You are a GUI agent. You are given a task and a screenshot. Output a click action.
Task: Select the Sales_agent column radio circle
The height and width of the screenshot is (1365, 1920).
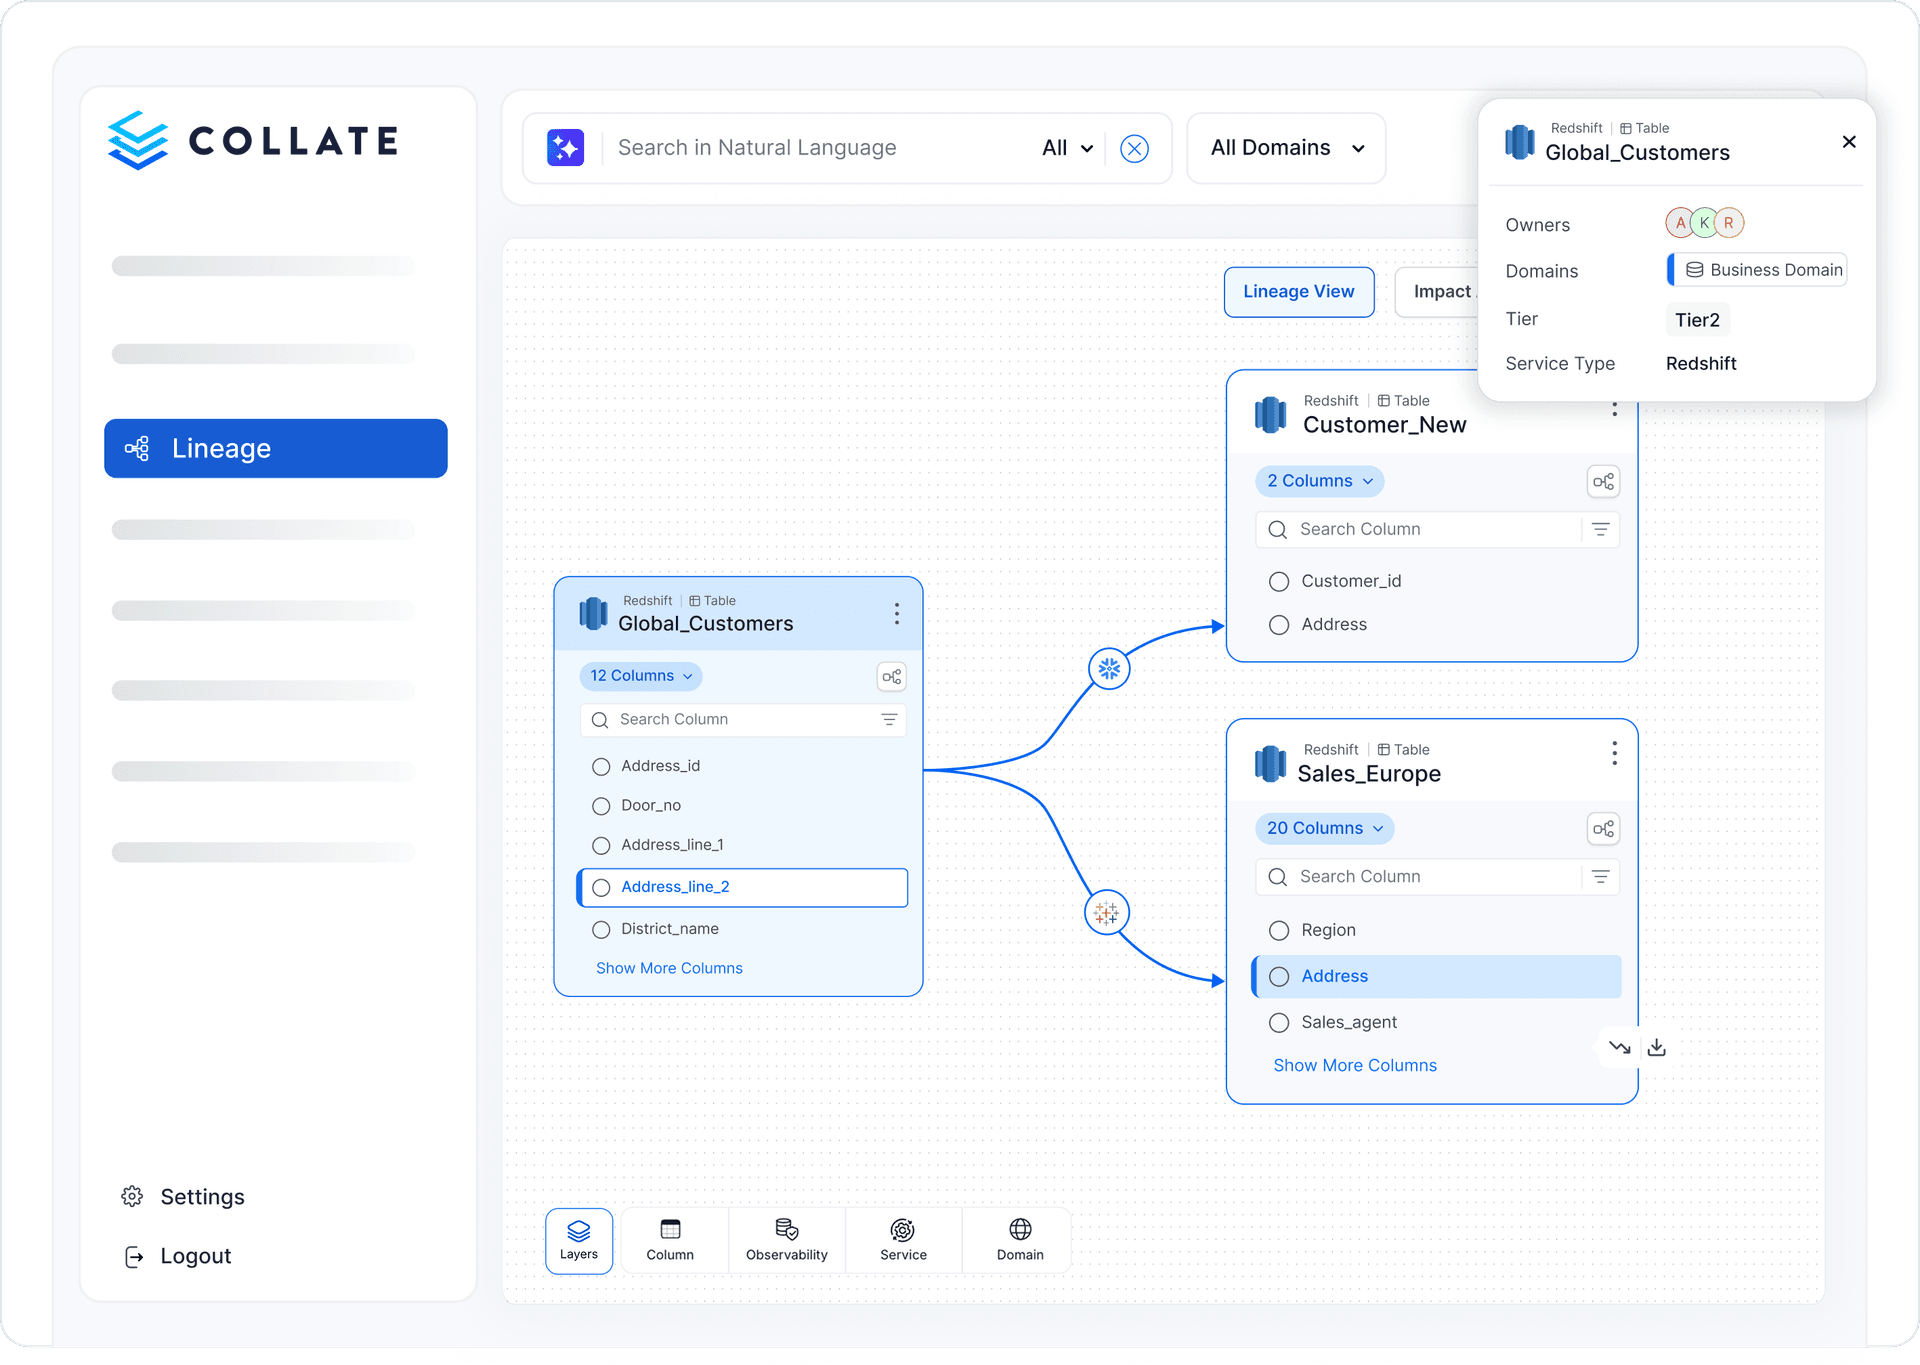1278,1022
